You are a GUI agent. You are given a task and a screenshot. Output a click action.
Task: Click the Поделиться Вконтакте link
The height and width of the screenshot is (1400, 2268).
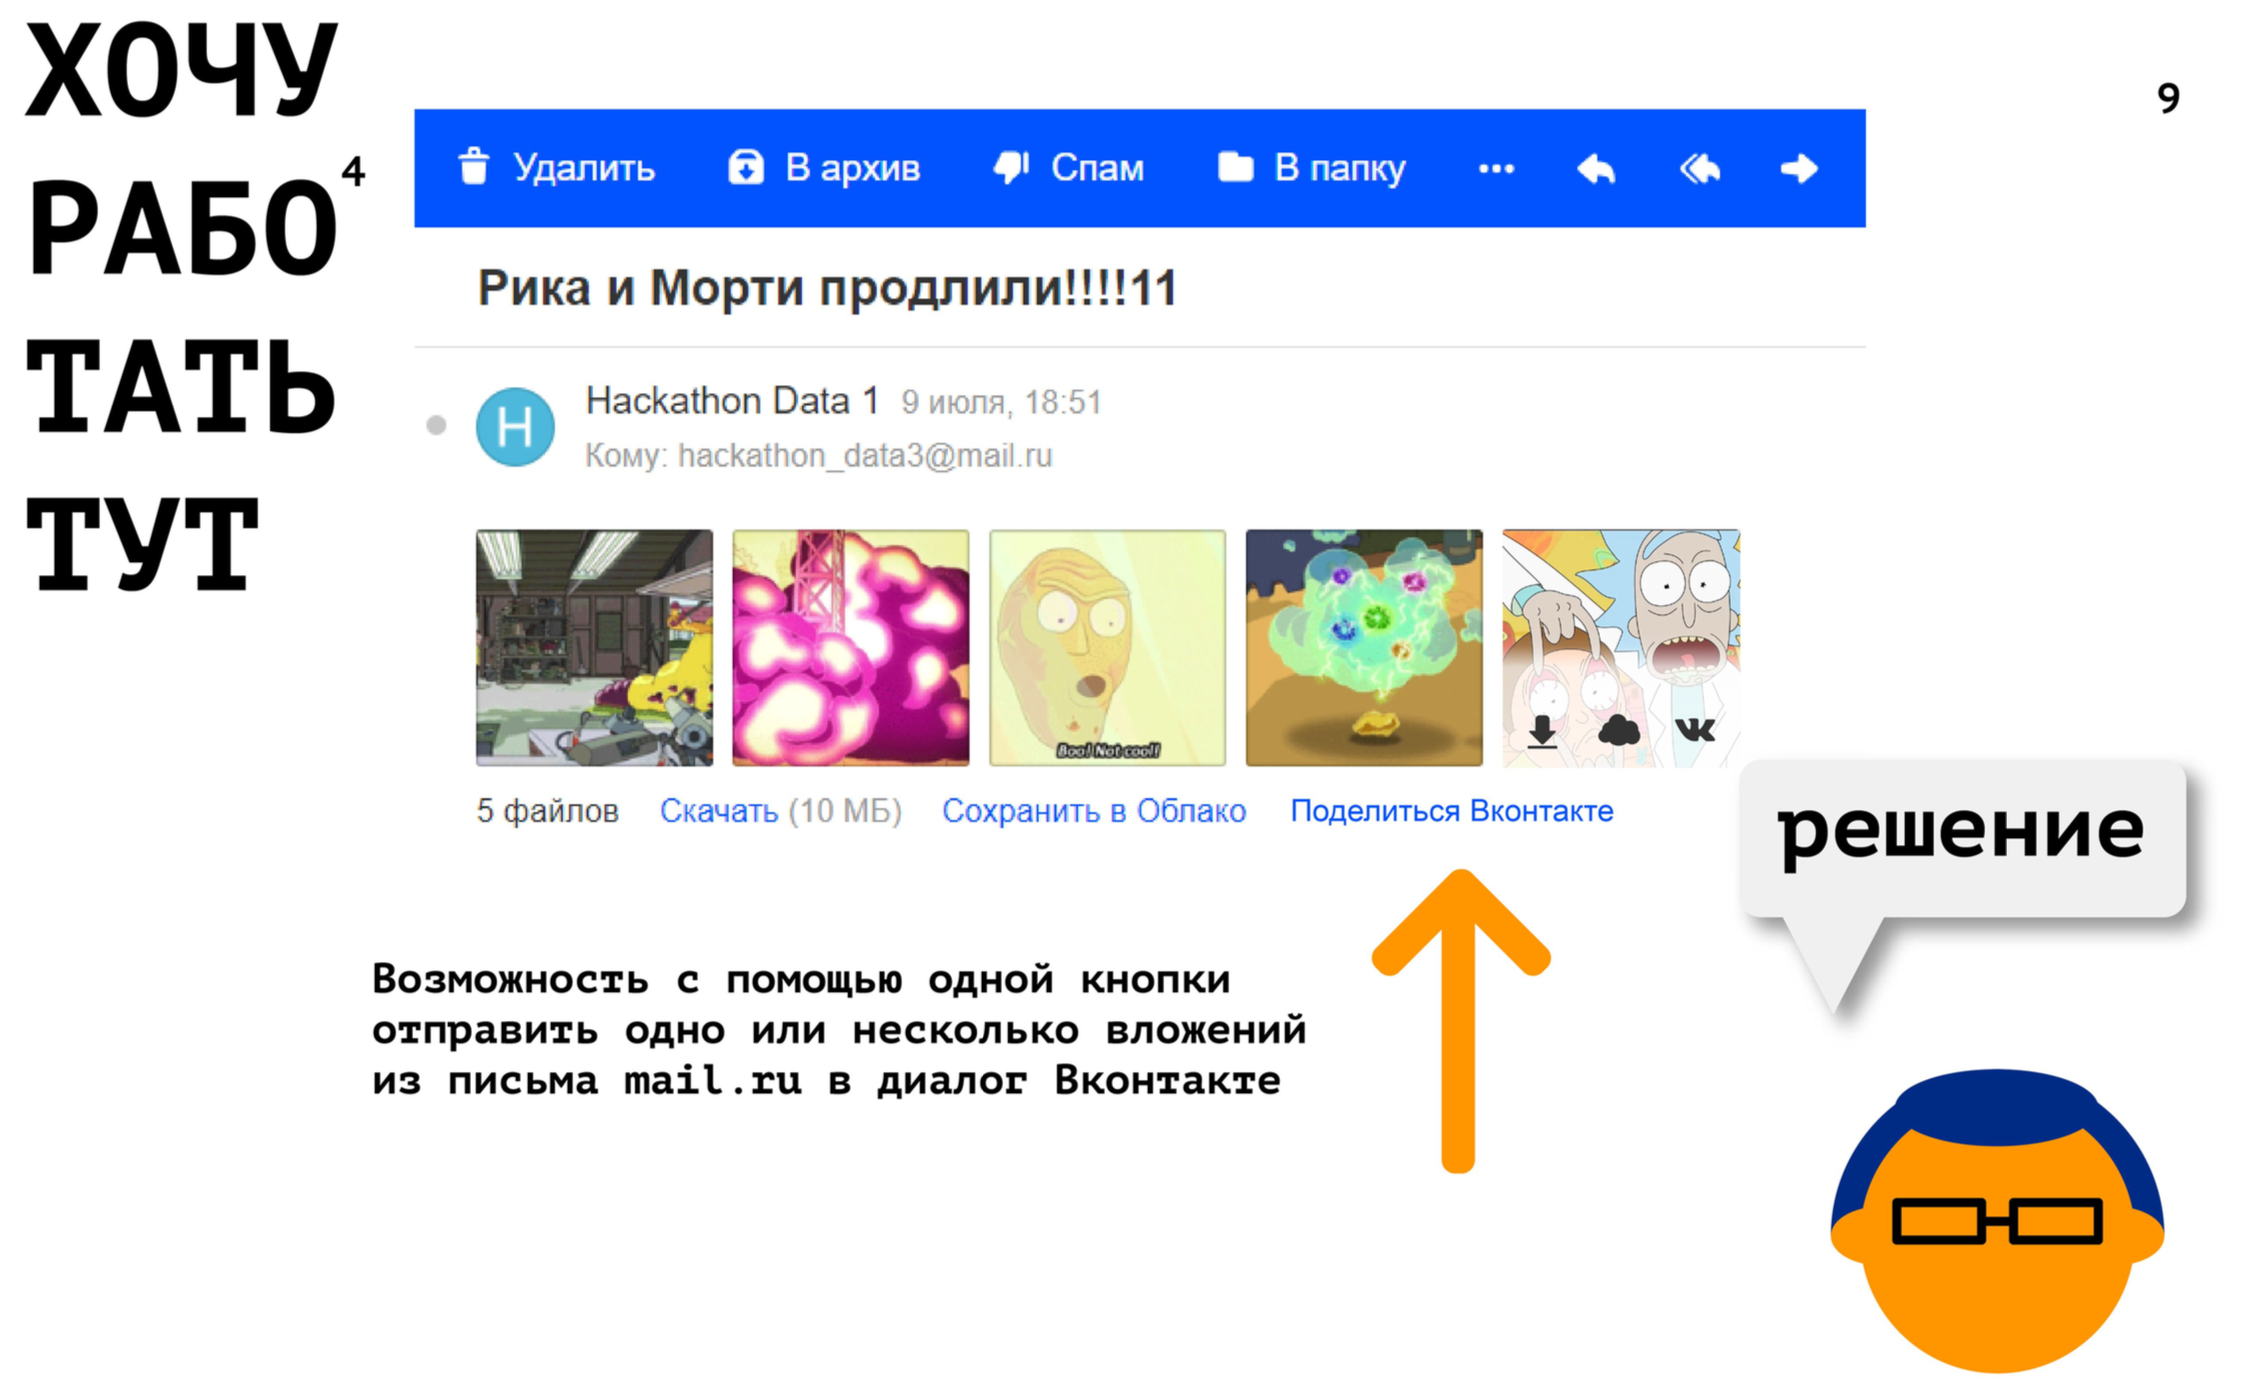[x=1451, y=811]
